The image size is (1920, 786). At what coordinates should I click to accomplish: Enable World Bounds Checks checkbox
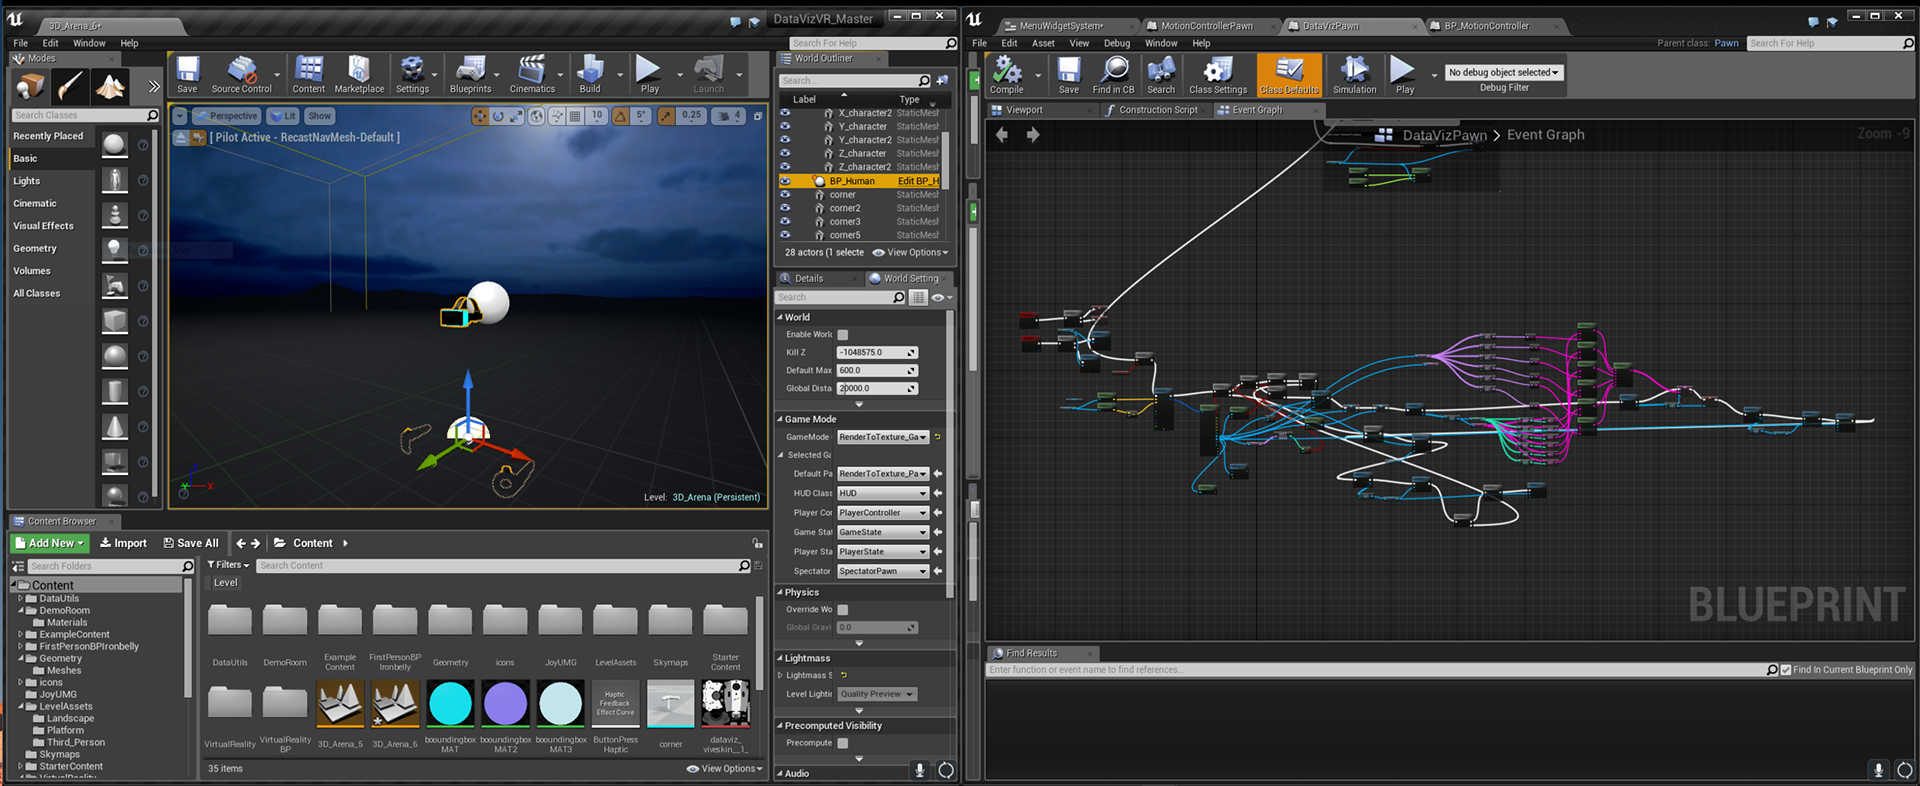pyautogui.click(x=842, y=335)
